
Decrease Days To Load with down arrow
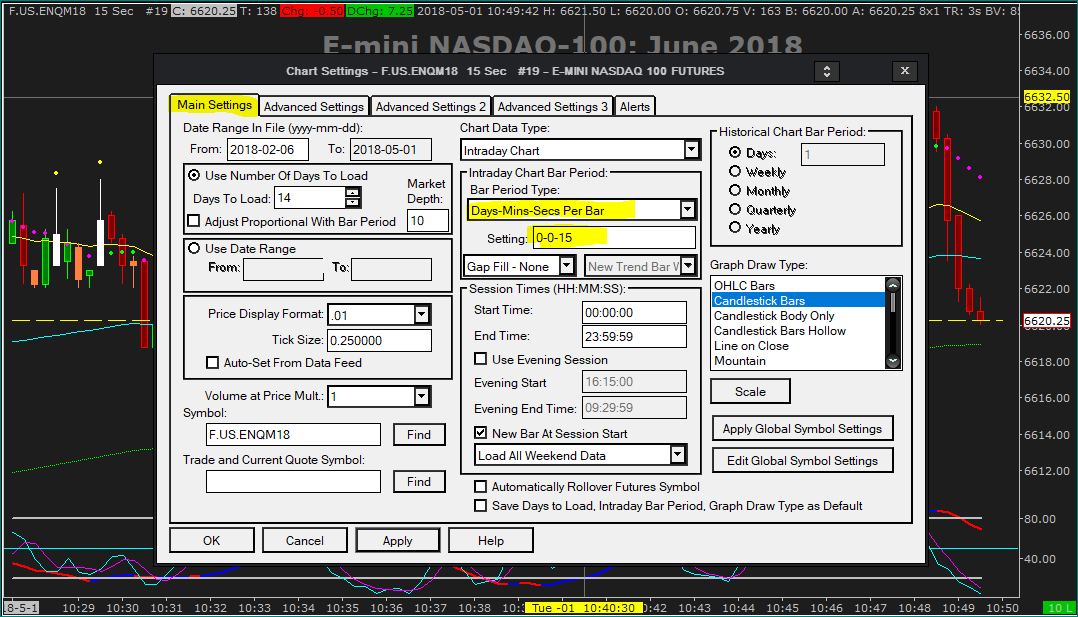pos(352,202)
